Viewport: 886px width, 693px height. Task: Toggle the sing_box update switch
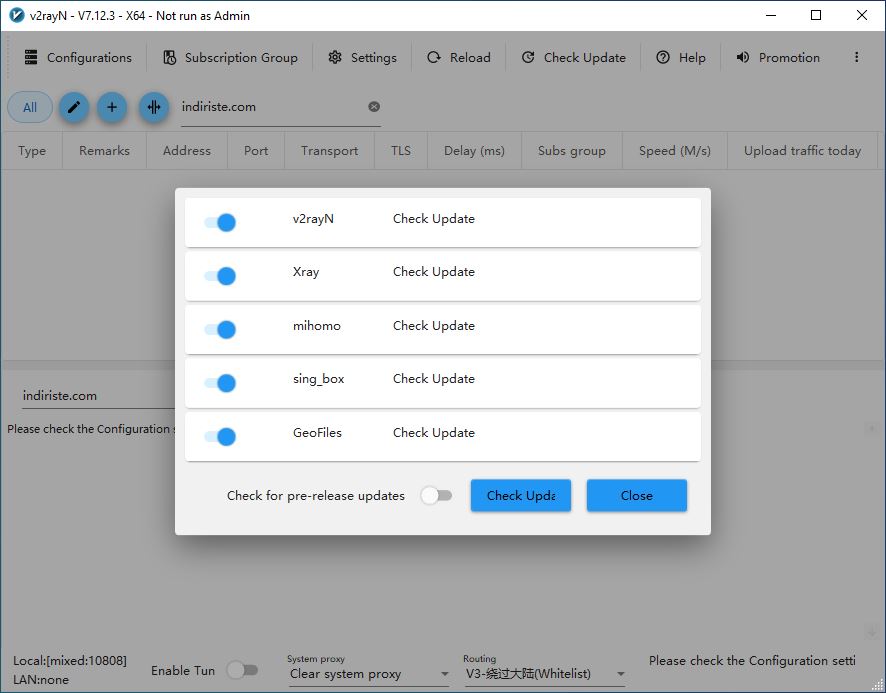(x=220, y=383)
